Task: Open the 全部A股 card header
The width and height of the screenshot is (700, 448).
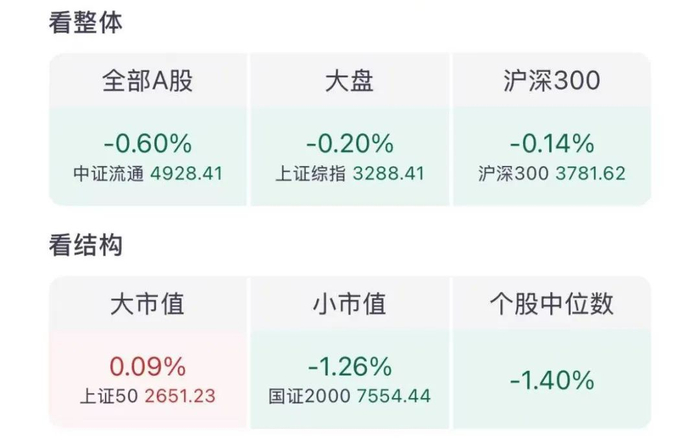Action: (147, 81)
